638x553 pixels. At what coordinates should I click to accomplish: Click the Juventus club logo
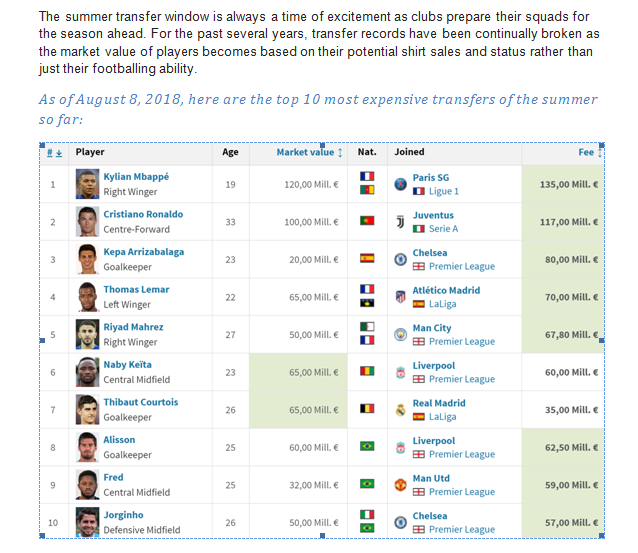(401, 221)
